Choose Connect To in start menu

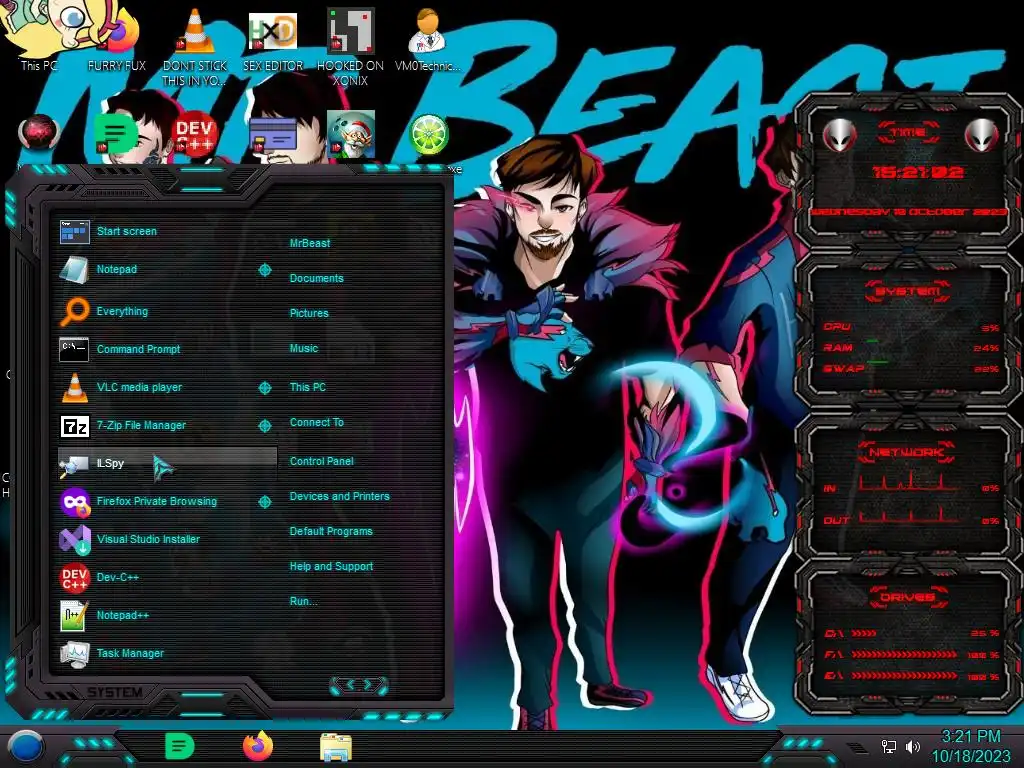[317, 423]
